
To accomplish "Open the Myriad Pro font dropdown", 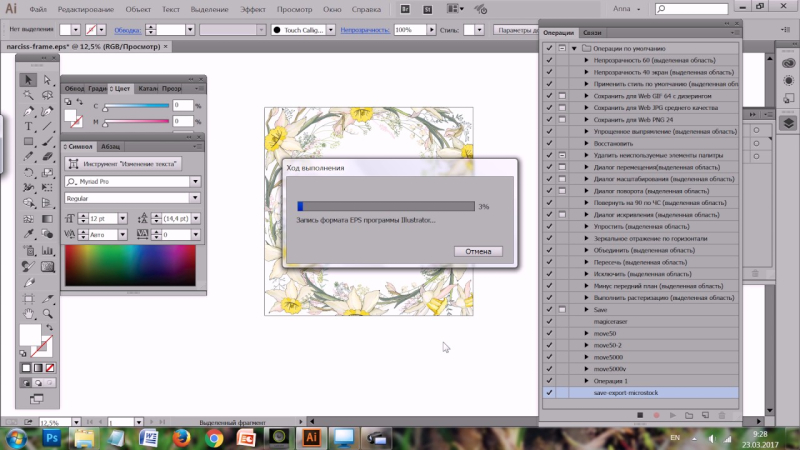I will (x=195, y=182).
